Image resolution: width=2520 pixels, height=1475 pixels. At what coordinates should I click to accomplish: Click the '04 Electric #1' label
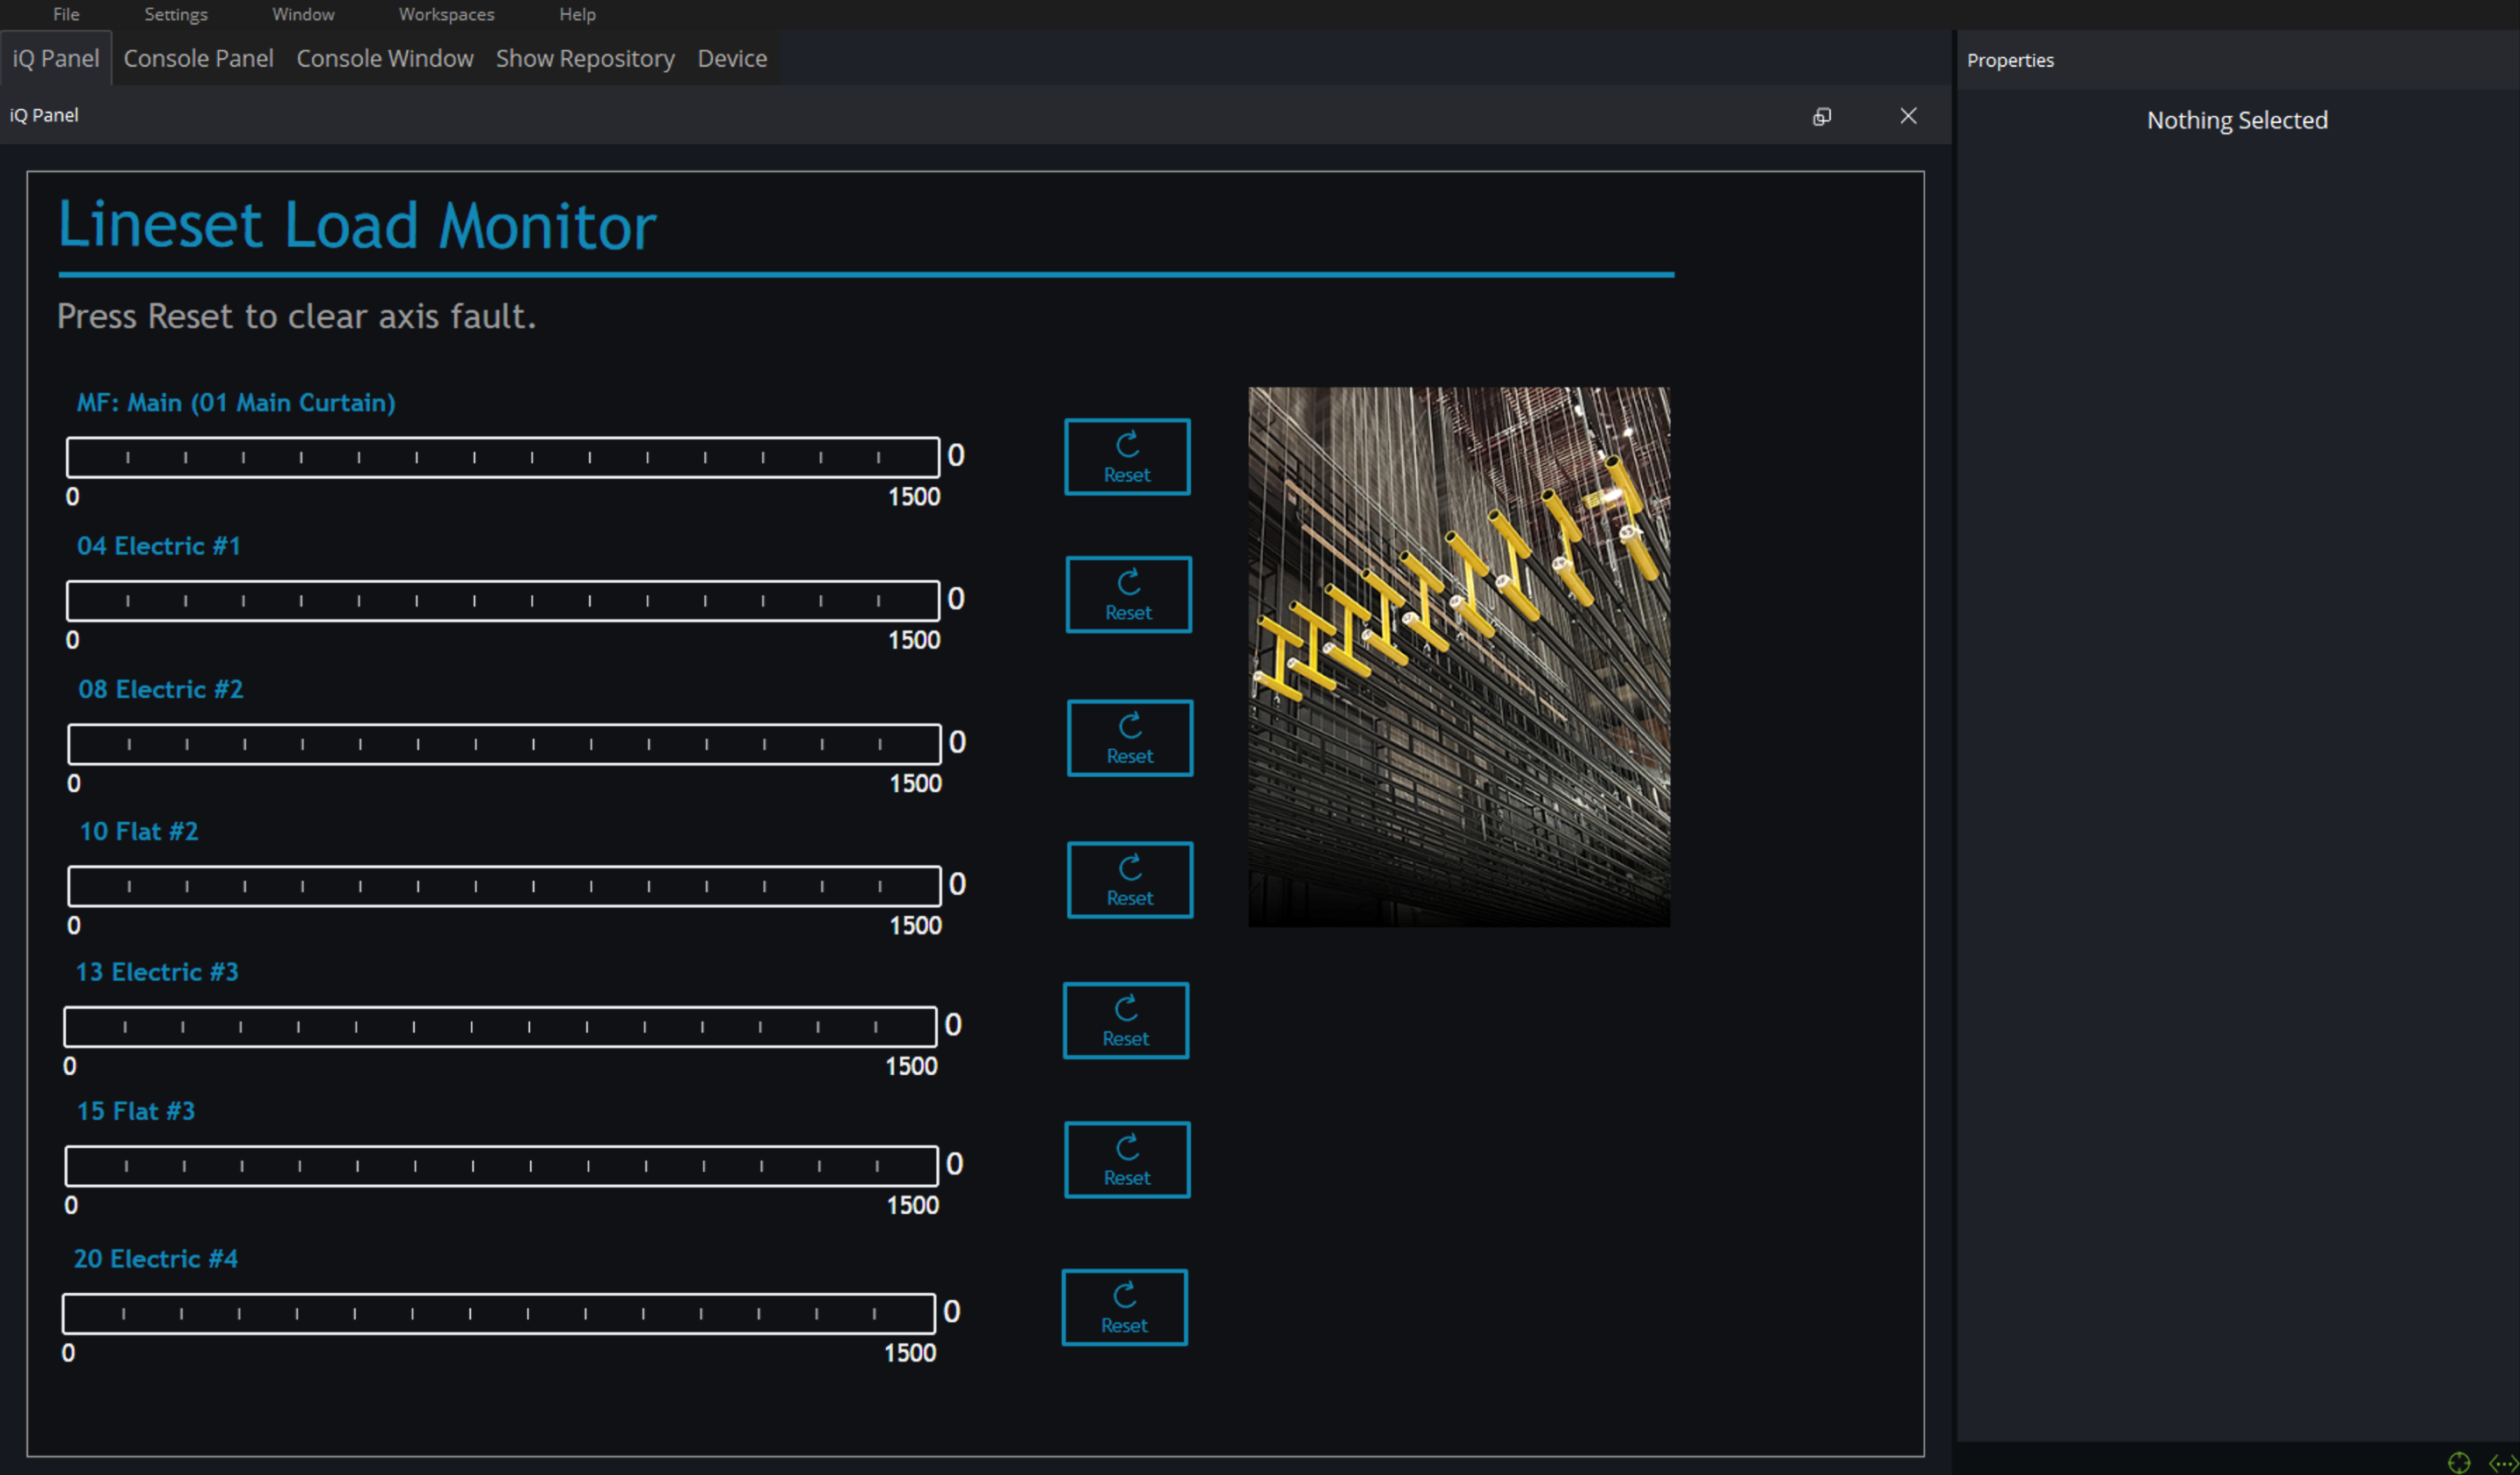point(159,546)
